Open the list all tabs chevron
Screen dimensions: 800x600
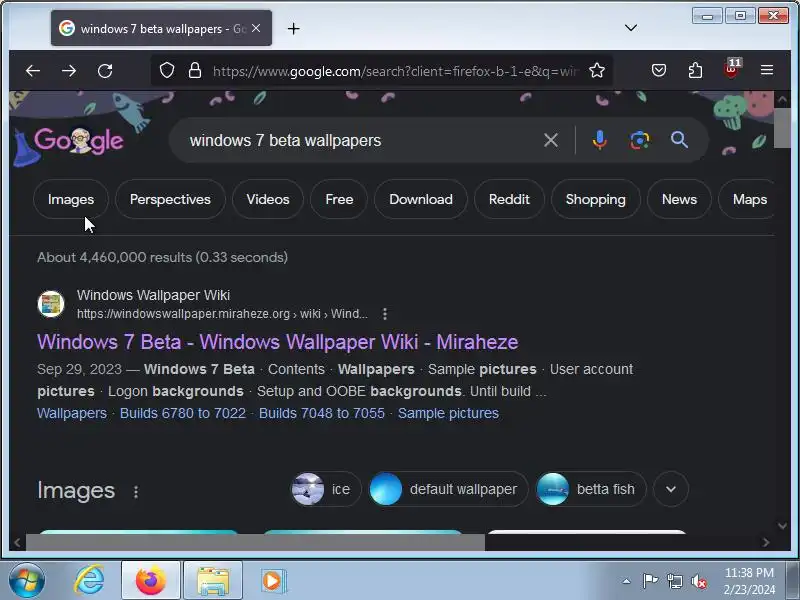pyautogui.click(x=631, y=28)
